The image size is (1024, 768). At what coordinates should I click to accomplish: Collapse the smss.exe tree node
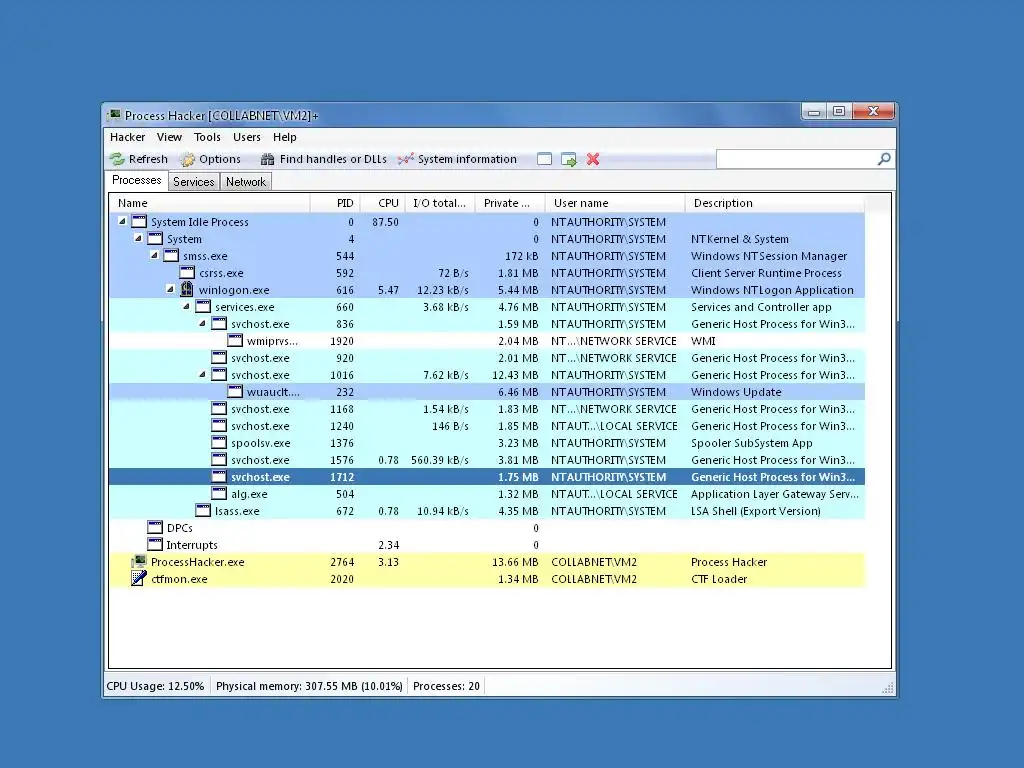click(x=154, y=255)
